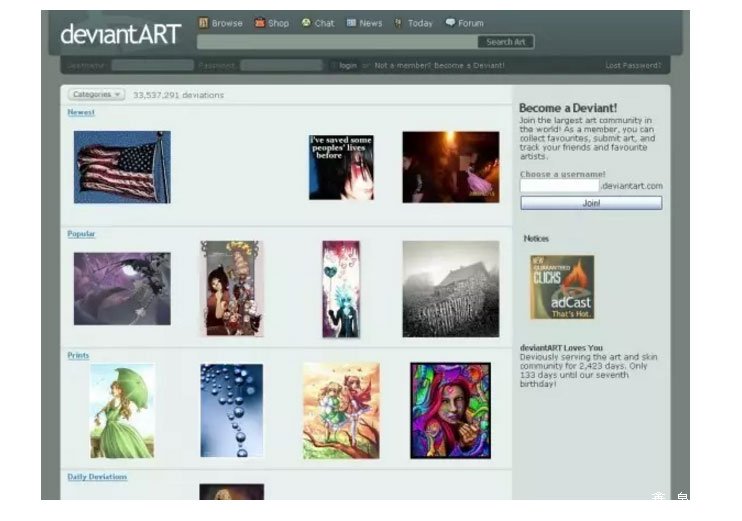Open the News navigation icon

(352, 23)
